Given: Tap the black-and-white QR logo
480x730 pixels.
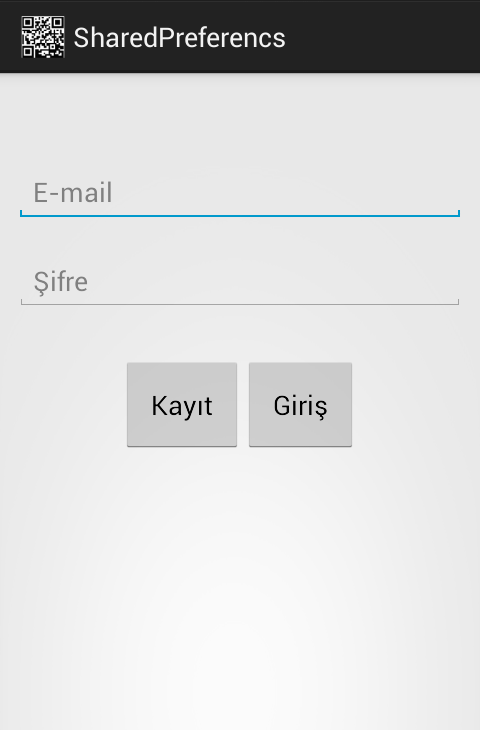Looking at the screenshot, I should point(43,37).
